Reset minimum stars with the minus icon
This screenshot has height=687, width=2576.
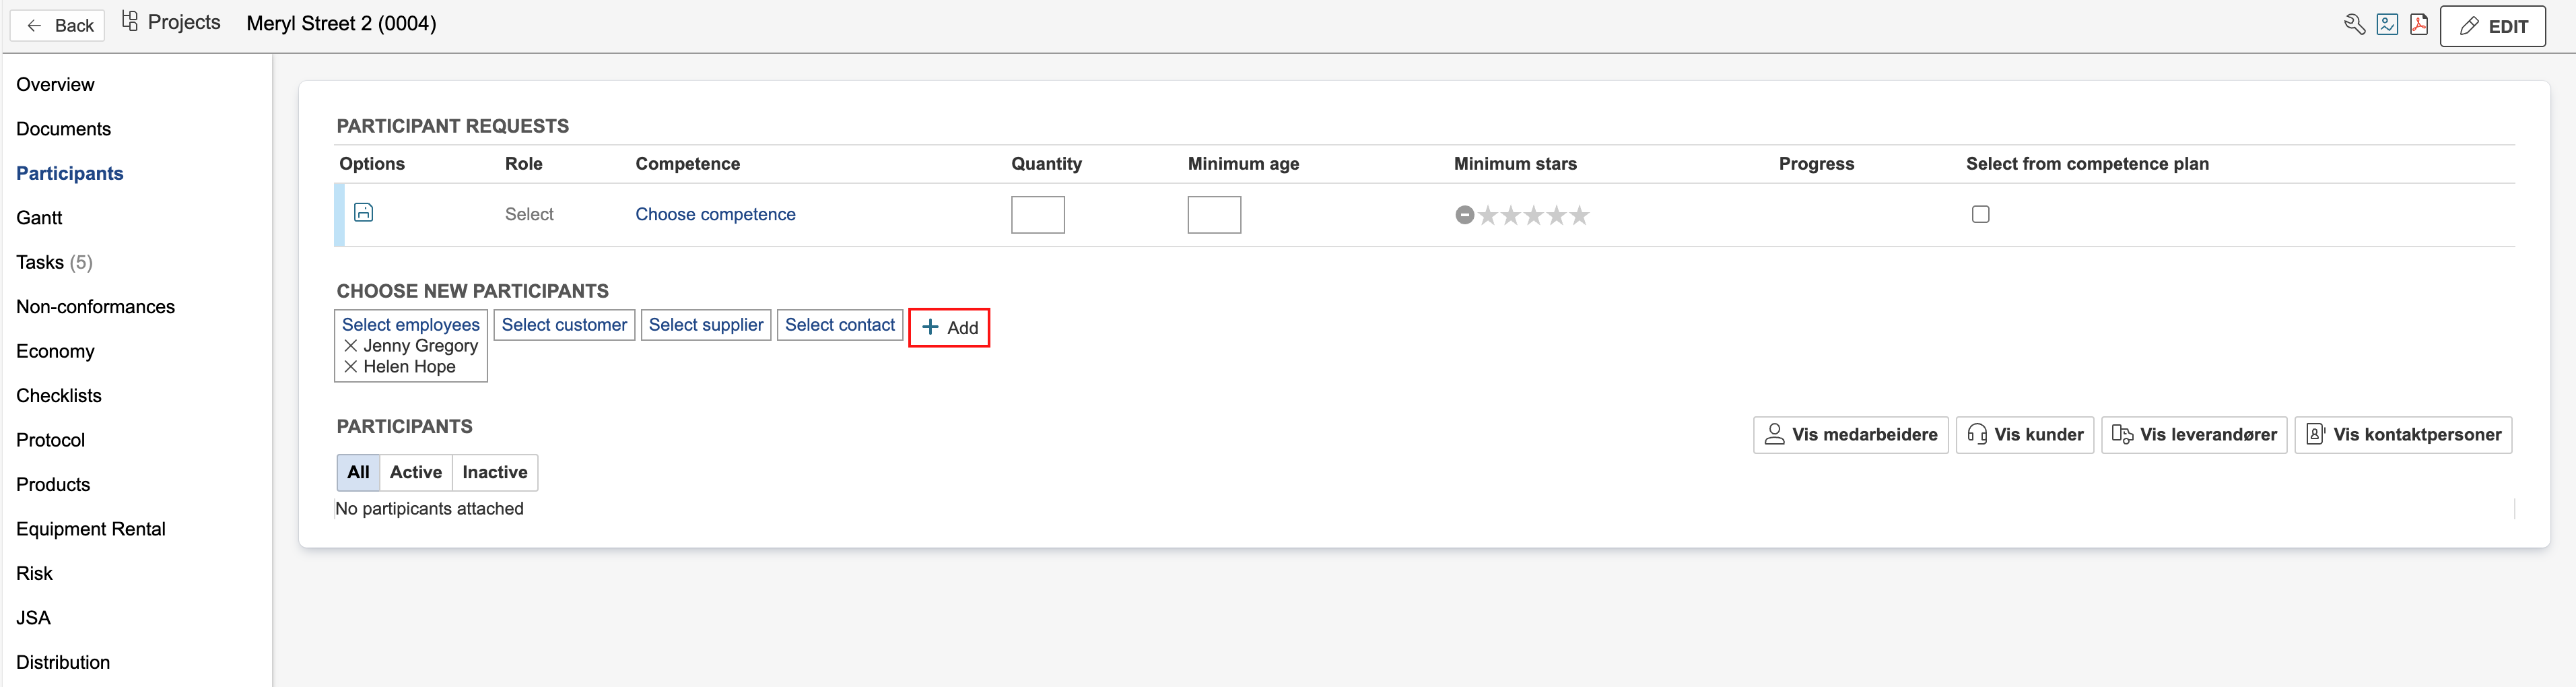(x=1464, y=215)
